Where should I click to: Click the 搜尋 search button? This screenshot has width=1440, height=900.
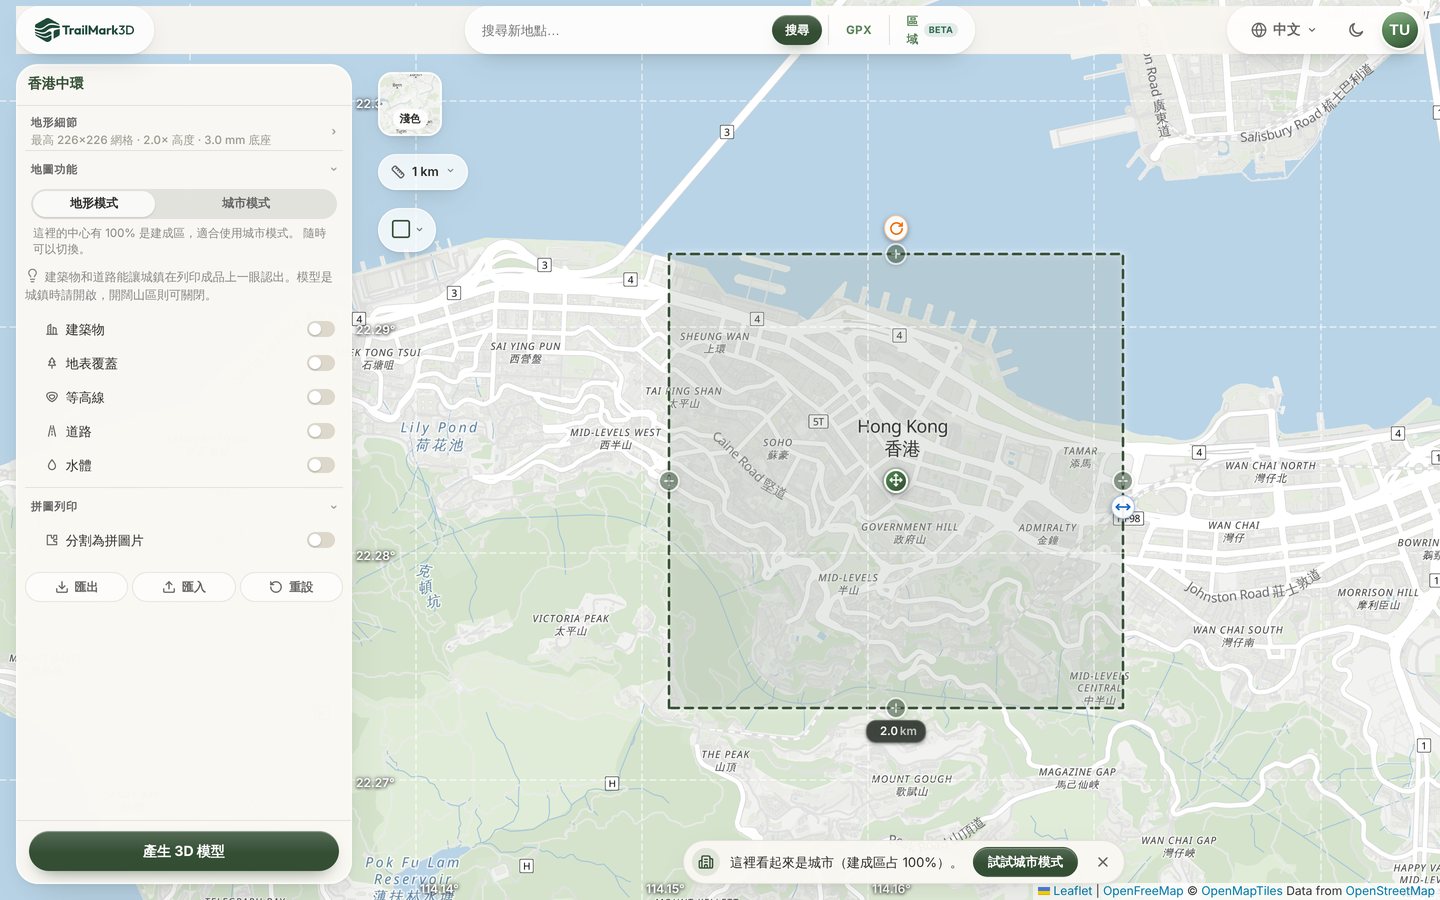pyautogui.click(x=797, y=30)
